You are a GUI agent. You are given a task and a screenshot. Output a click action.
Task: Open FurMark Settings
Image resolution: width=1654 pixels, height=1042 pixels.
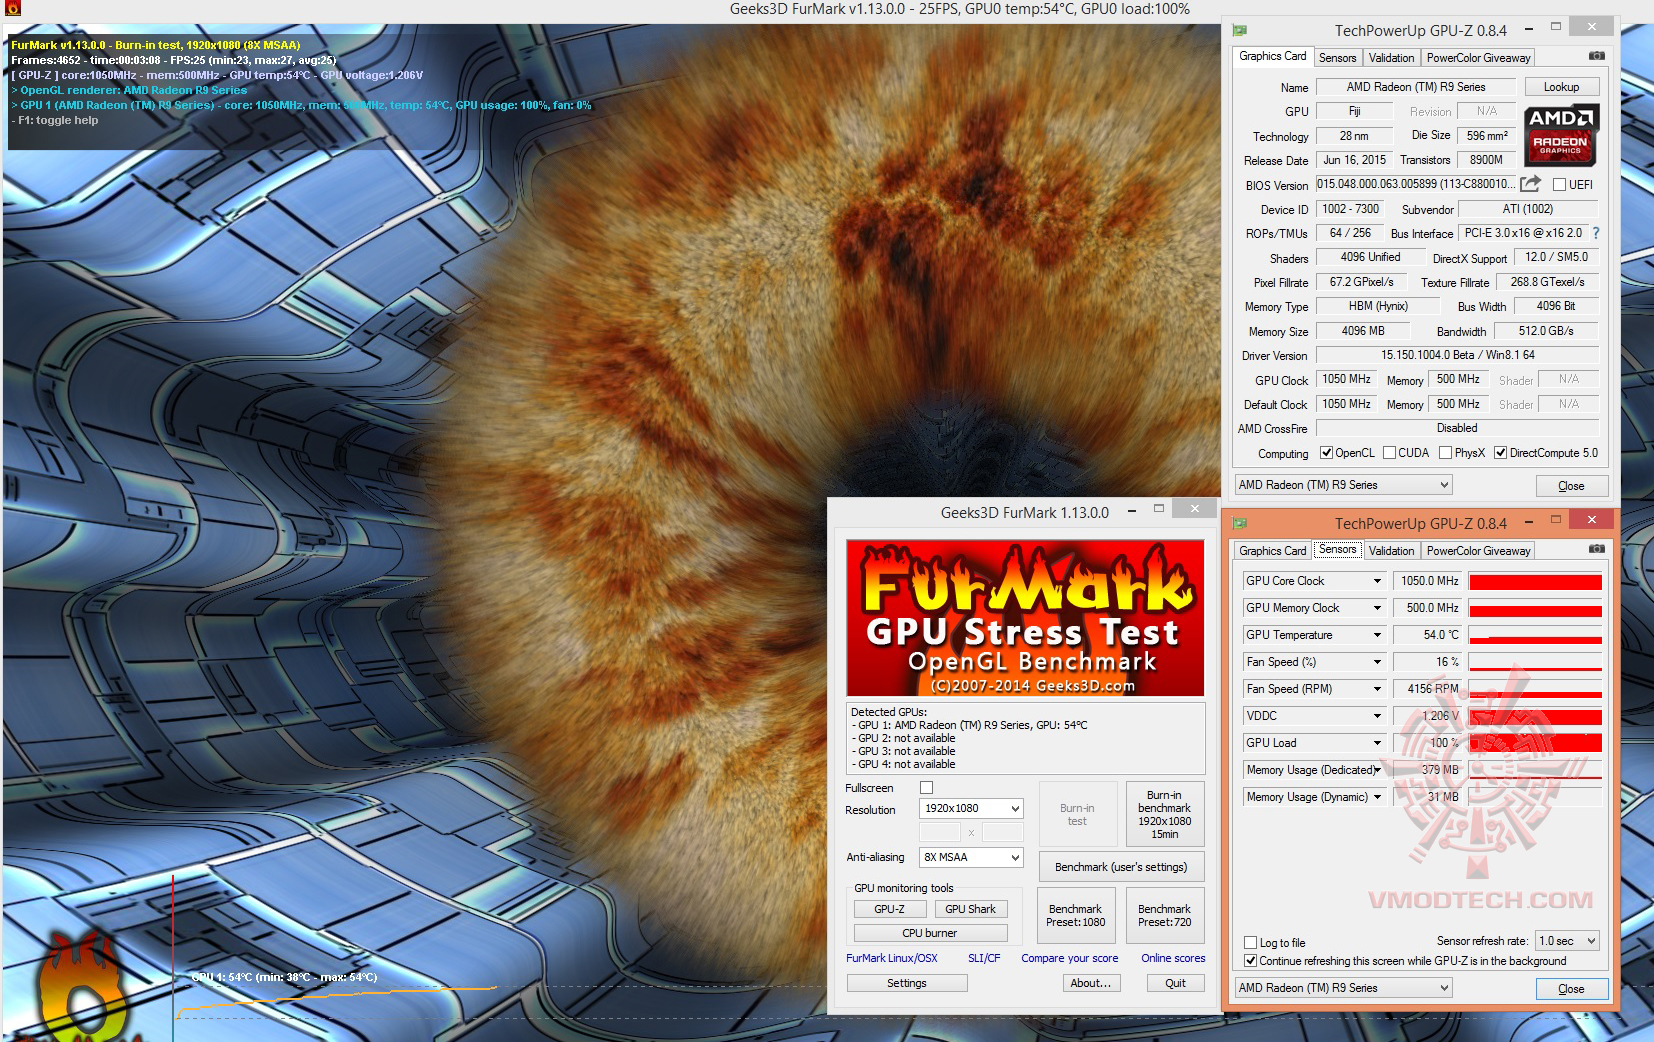click(x=907, y=983)
